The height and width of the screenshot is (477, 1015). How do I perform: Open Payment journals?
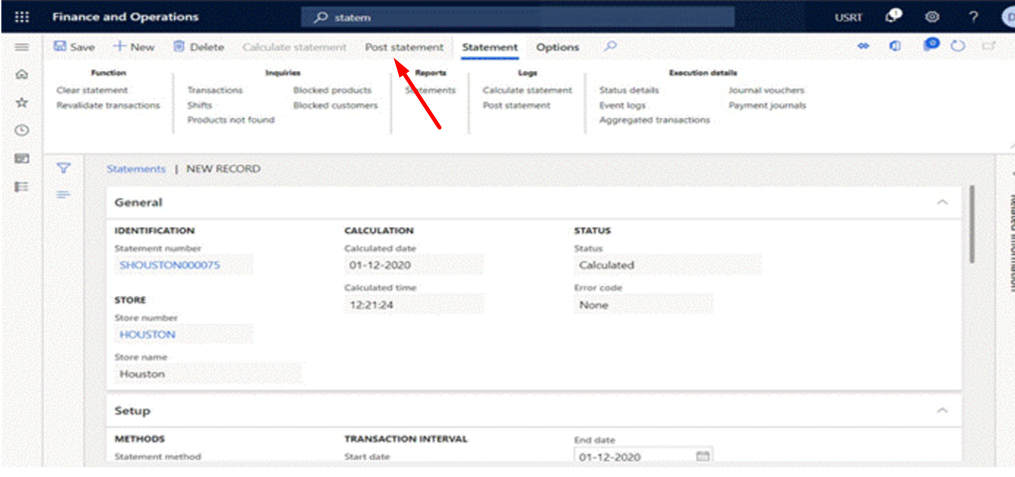coord(767,105)
